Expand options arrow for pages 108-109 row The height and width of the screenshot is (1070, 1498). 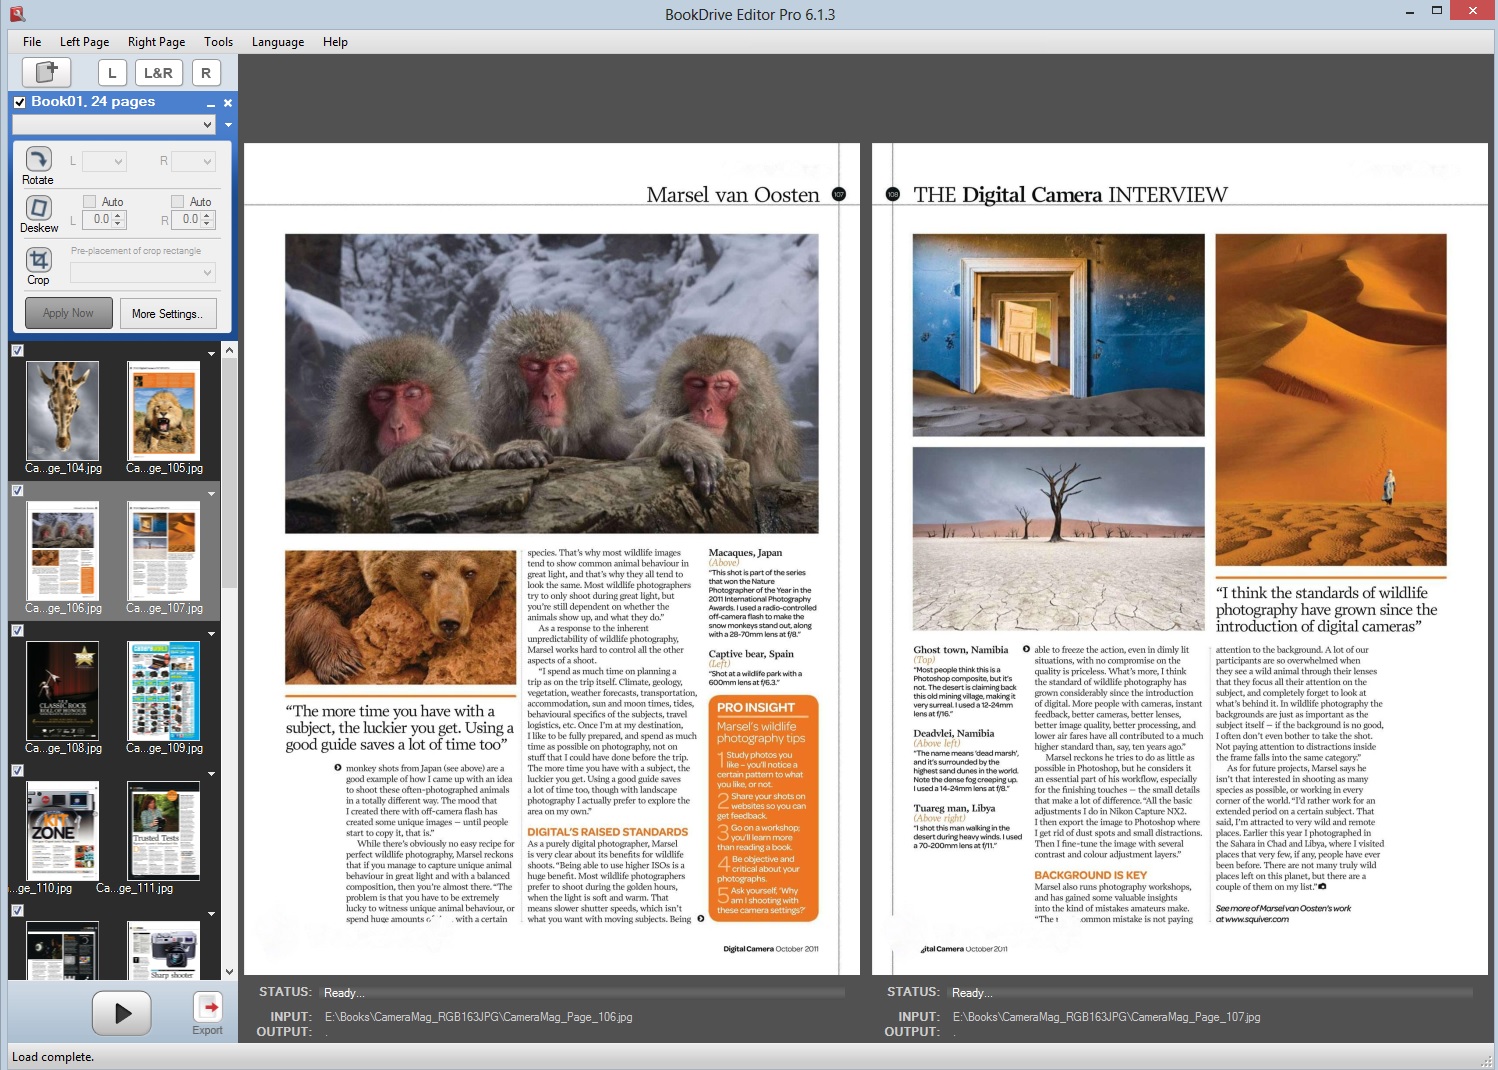click(211, 634)
